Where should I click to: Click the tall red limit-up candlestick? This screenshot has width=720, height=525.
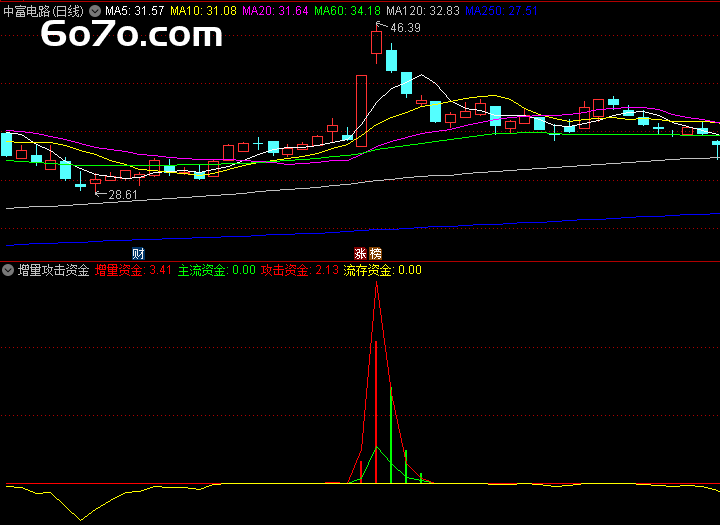pos(361,111)
